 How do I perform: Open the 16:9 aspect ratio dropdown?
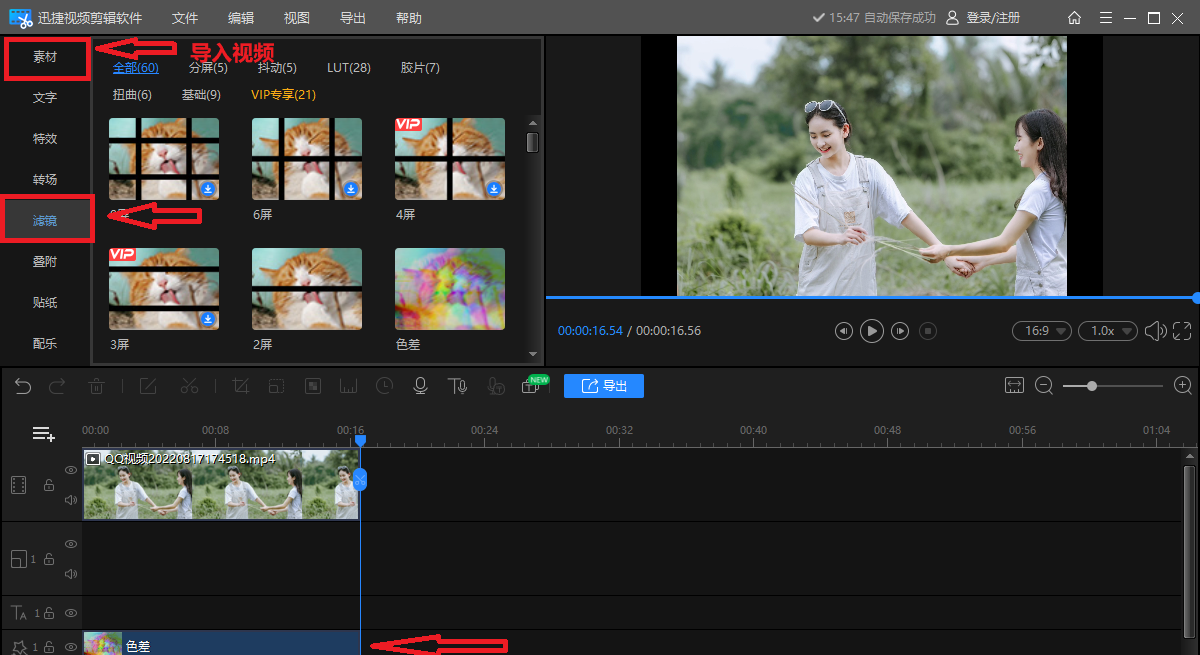(1041, 331)
